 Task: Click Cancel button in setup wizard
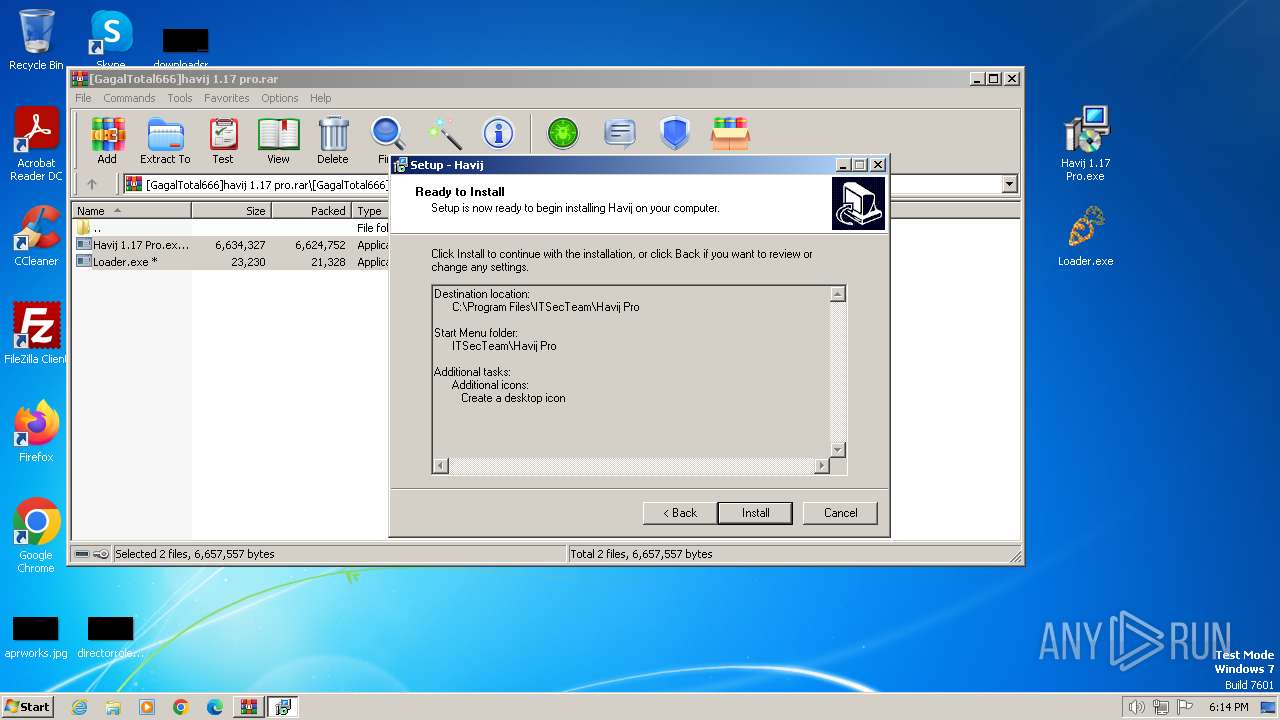coord(840,513)
